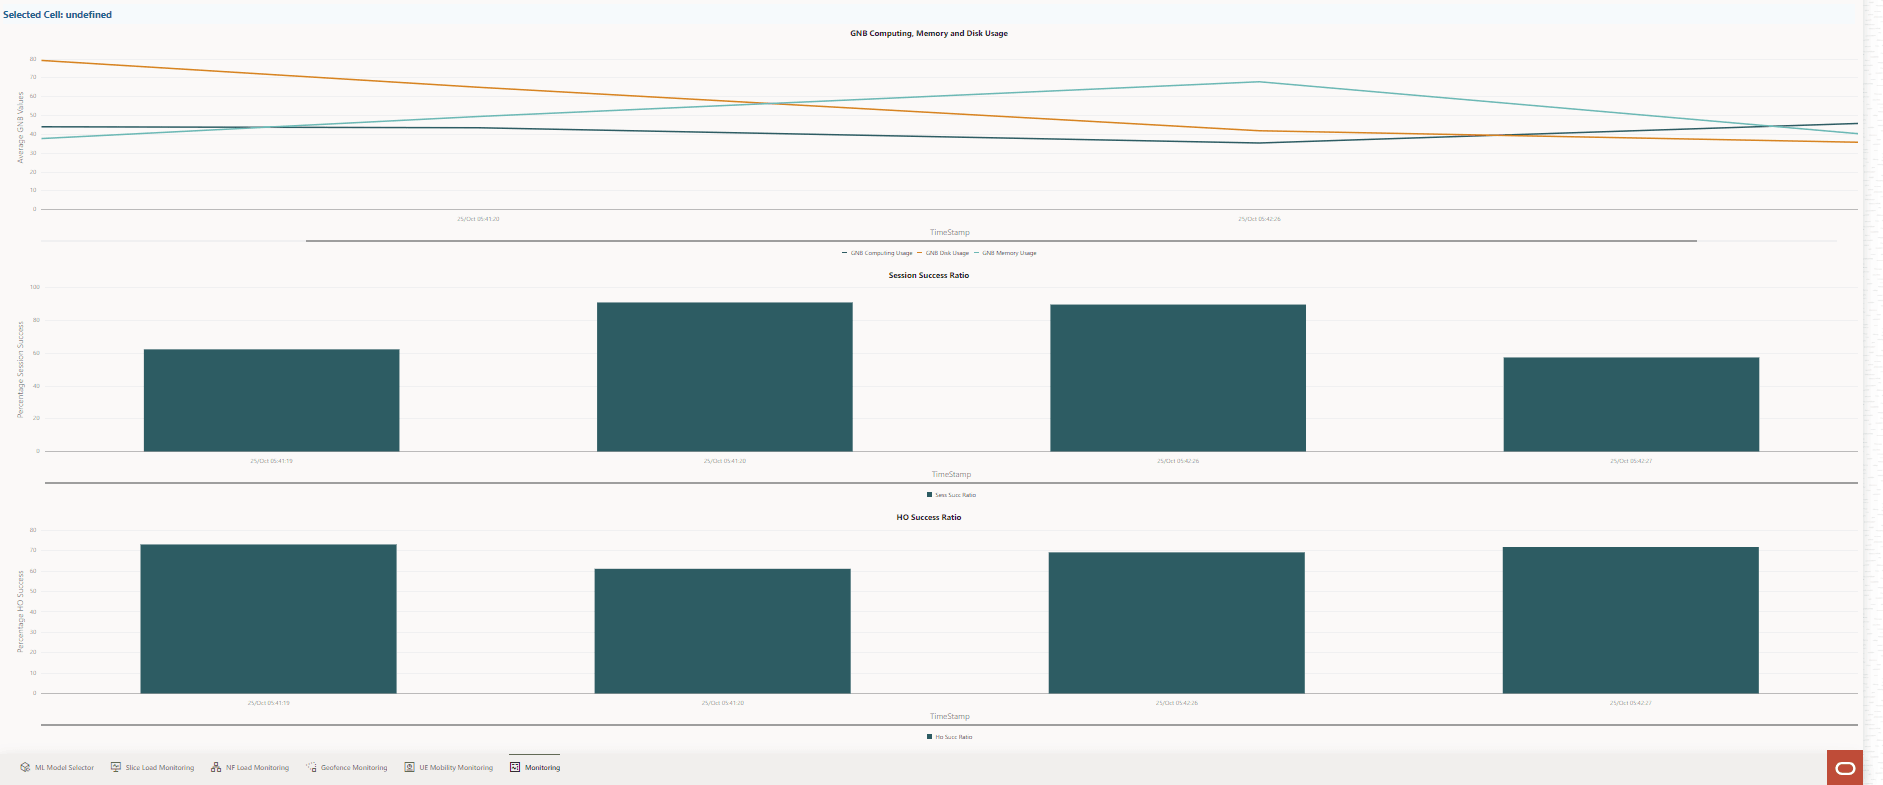Toggle GNB Memory Usage legend entry
Viewport: 1883px width, 785px height.
[x=1005, y=253]
